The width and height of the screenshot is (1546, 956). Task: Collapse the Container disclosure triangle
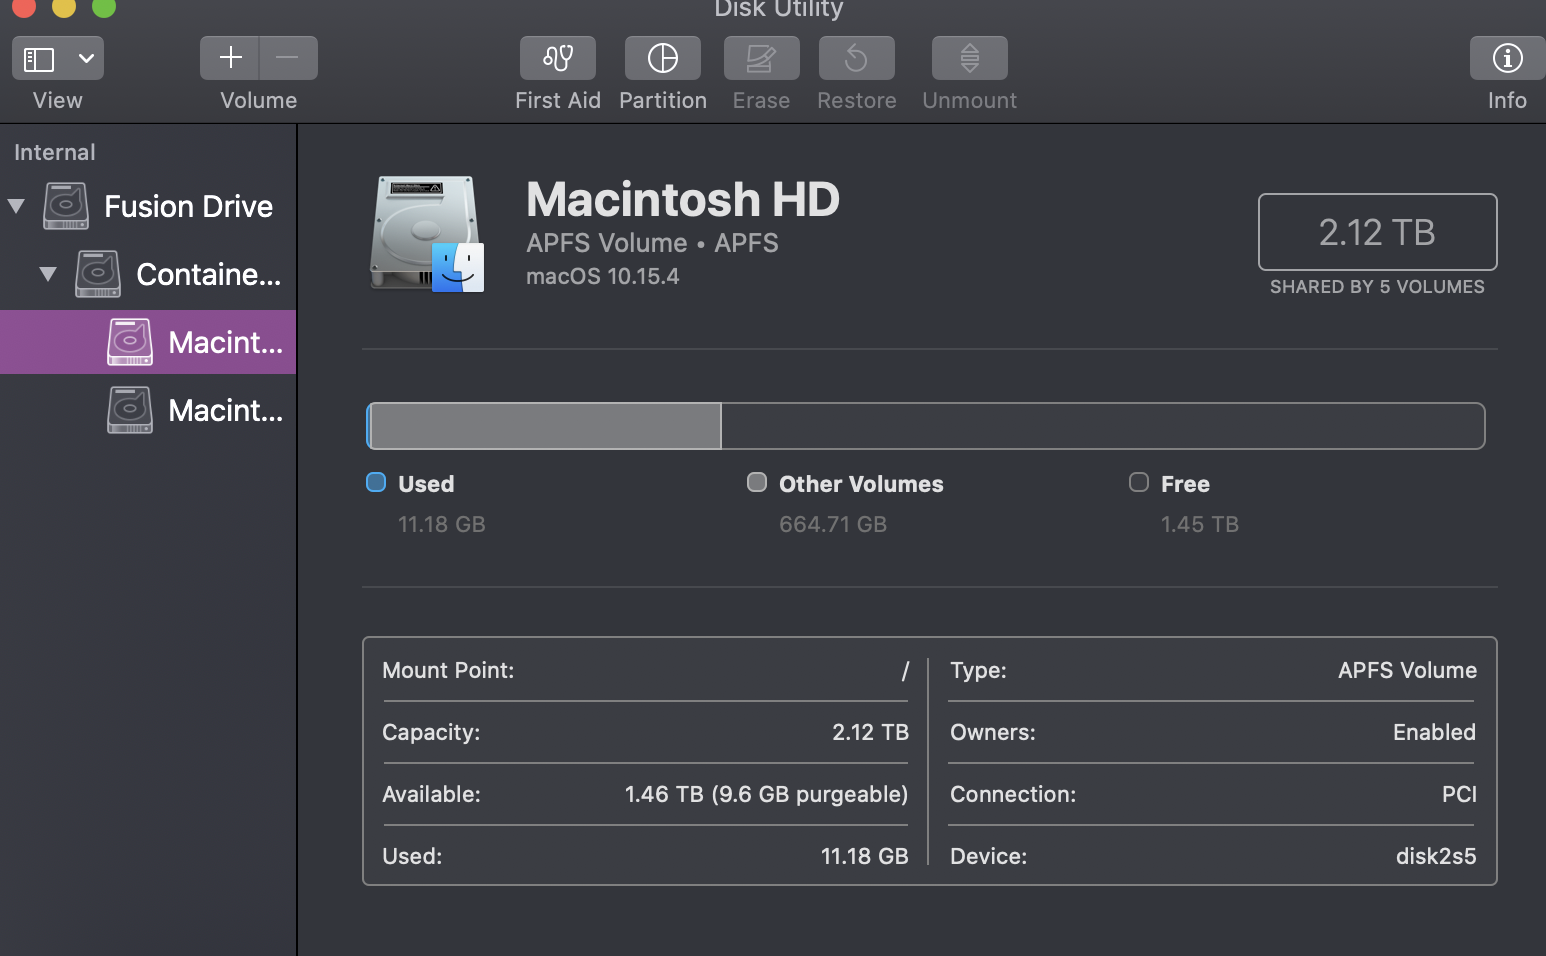(48, 274)
